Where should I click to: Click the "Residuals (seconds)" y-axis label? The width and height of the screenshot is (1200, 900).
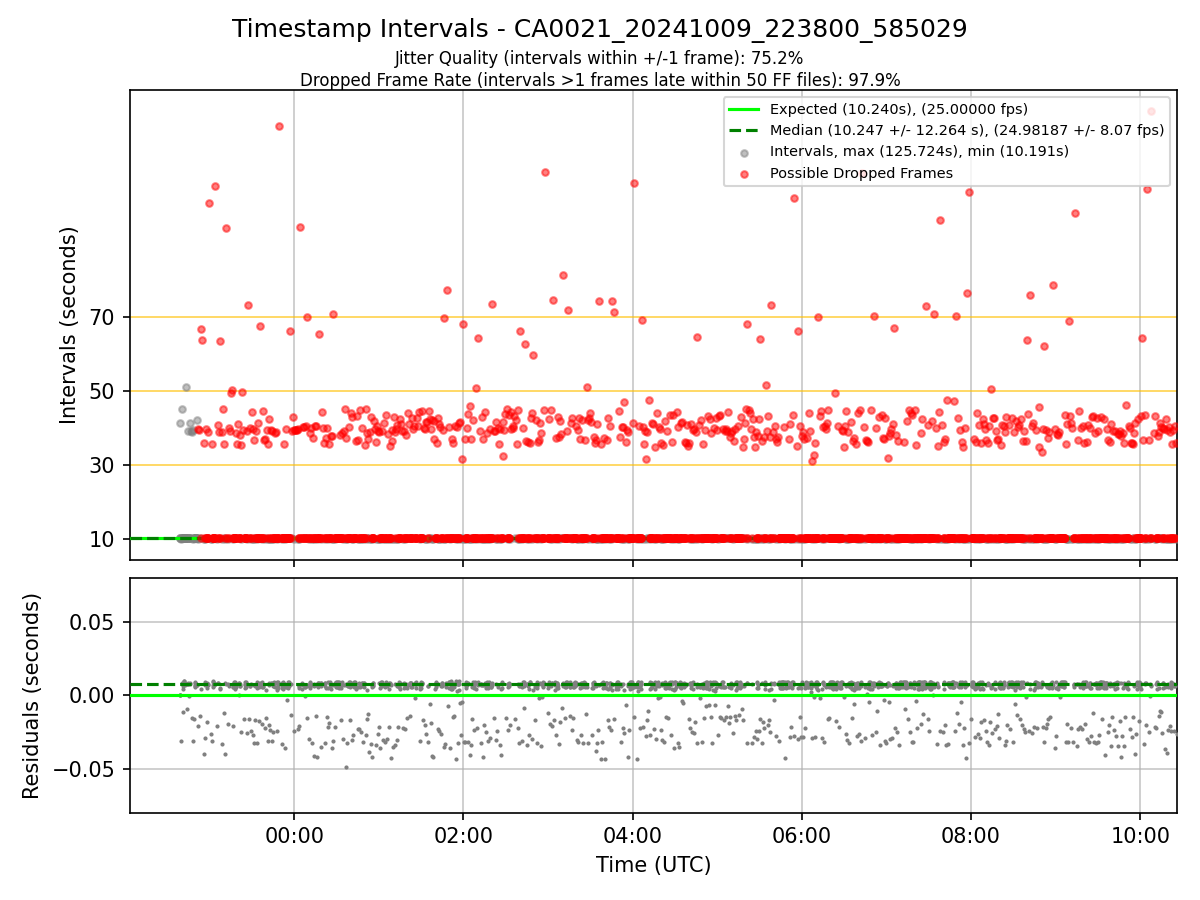point(32,696)
